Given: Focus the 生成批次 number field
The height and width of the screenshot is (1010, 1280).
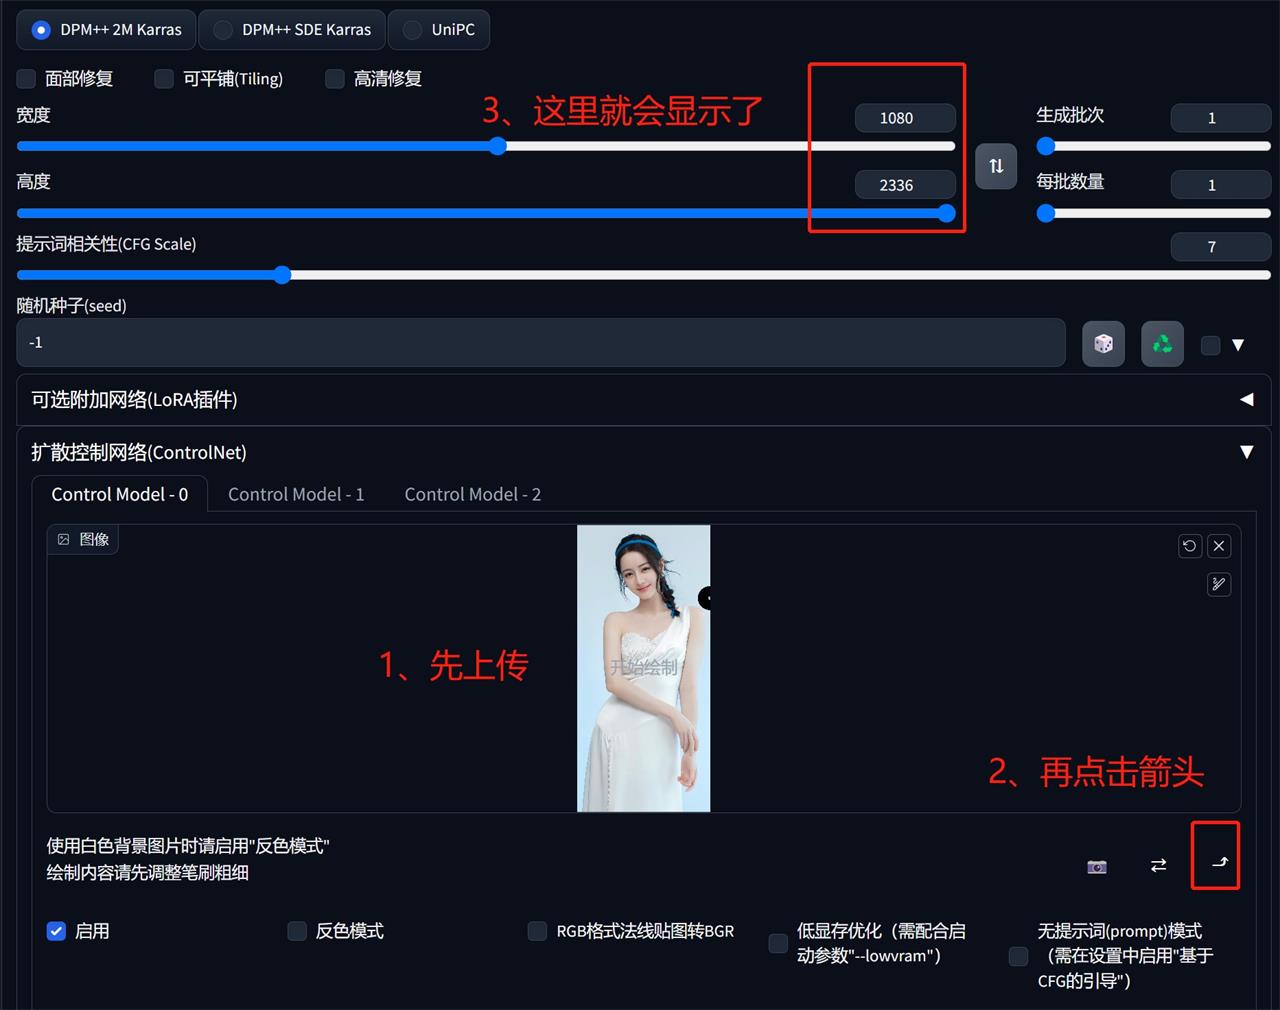Looking at the screenshot, I should [1221, 118].
